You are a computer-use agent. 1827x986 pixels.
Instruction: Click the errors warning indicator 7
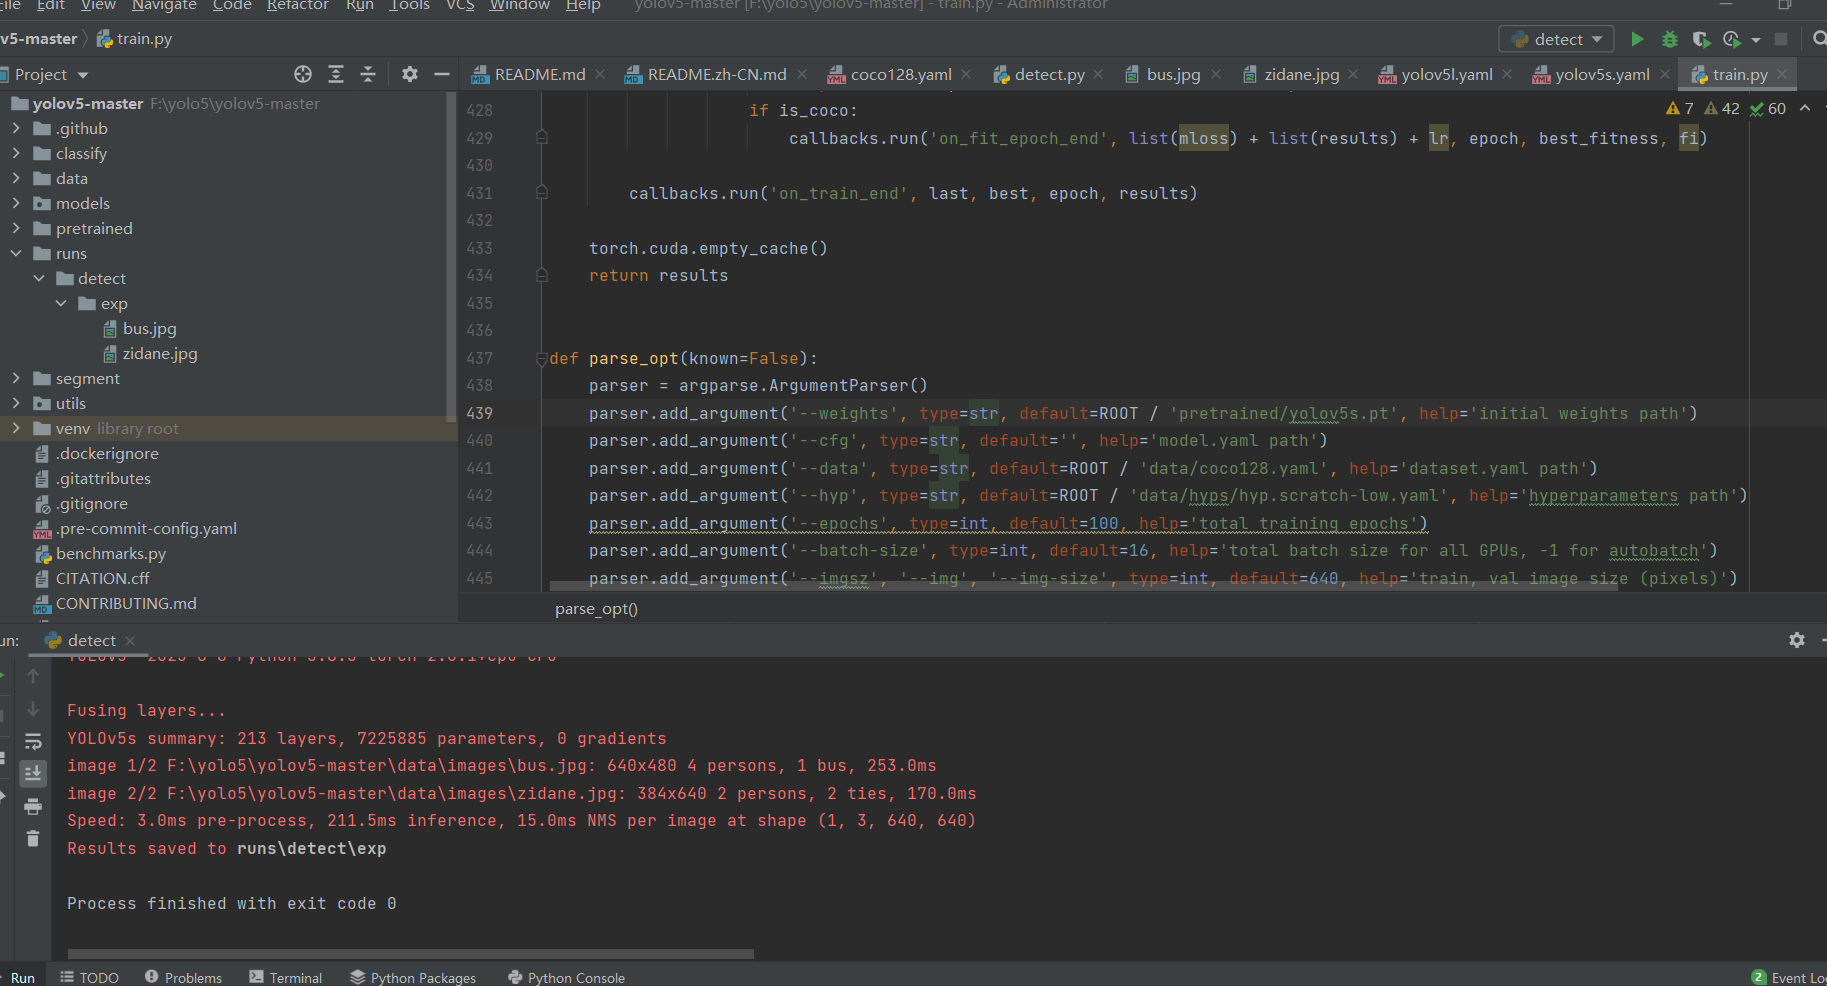point(1680,108)
